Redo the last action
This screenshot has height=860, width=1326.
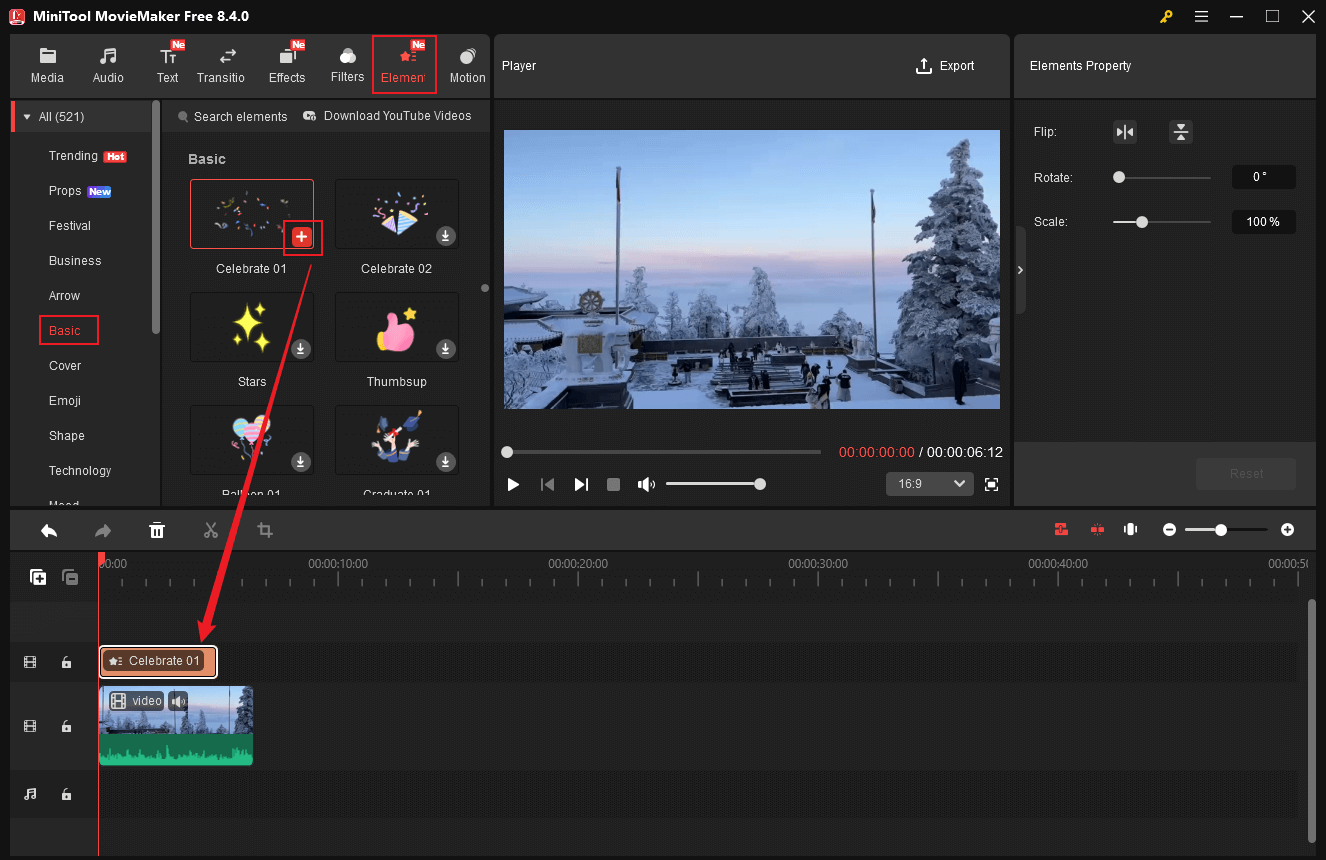pos(103,530)
